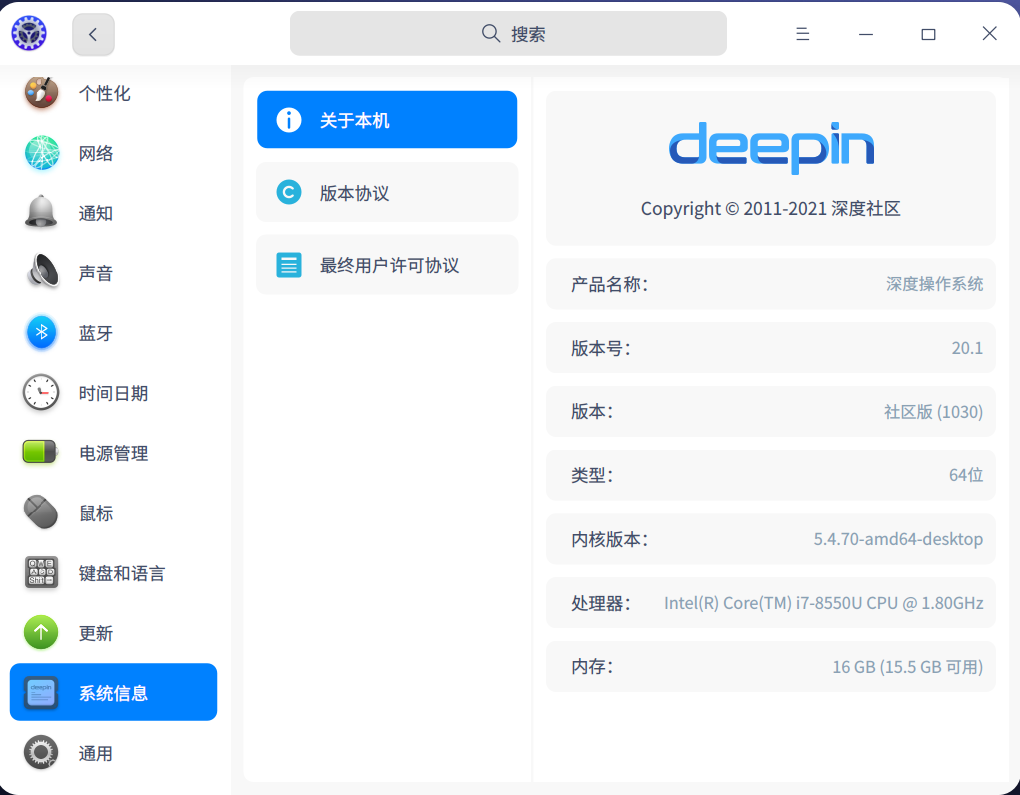The image size is (1020, 795).
Task: Select the 更新 green arrow icon
Action: click(x=41, y=633)
